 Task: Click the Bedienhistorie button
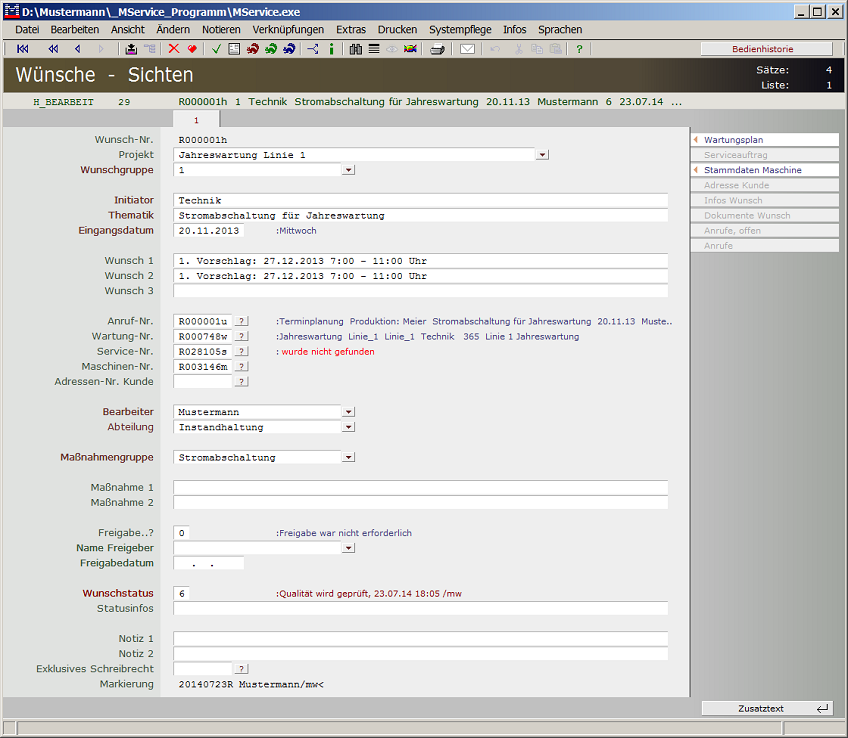pos(766,49)
